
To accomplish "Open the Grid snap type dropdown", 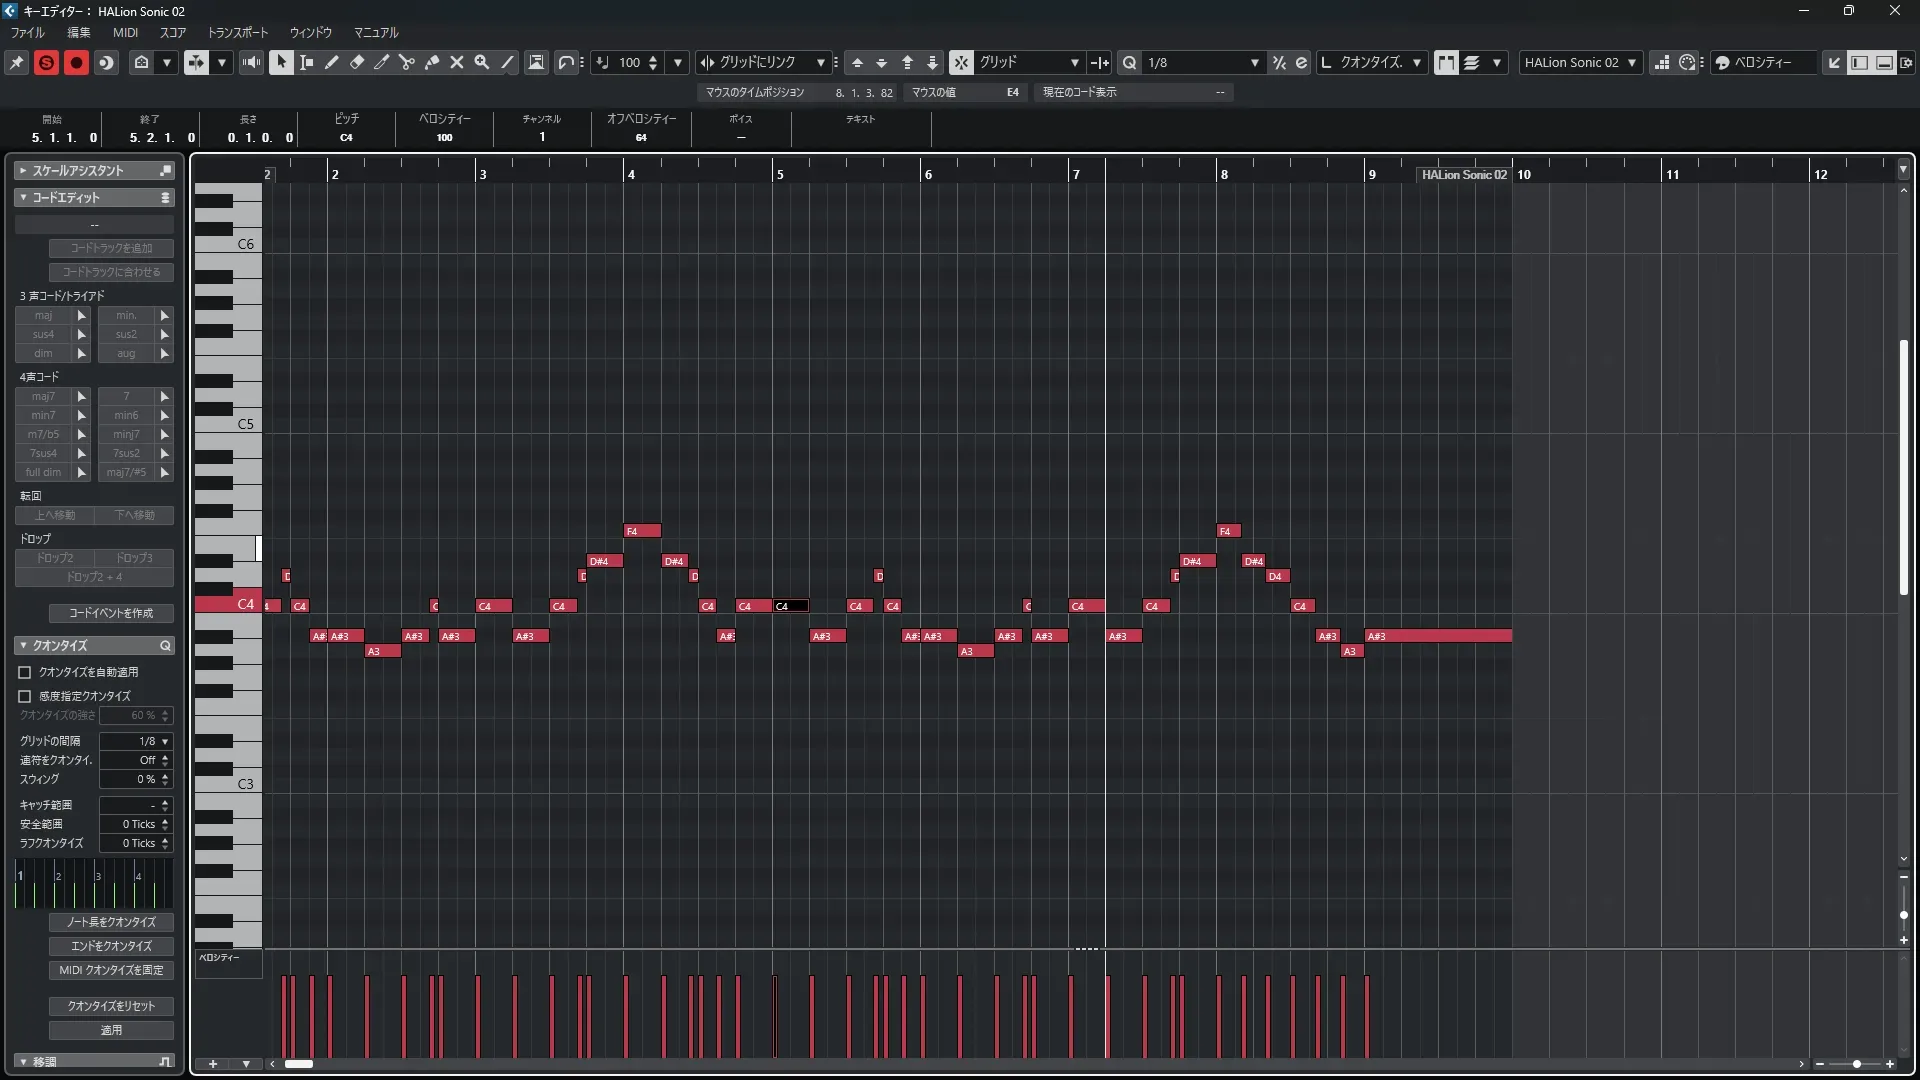I will (x=1029, y=62).
